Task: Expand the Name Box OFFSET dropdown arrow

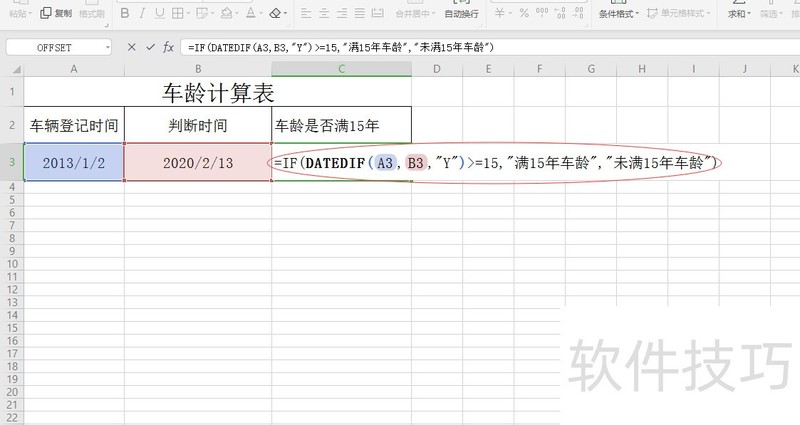Action: click(108, 47)
